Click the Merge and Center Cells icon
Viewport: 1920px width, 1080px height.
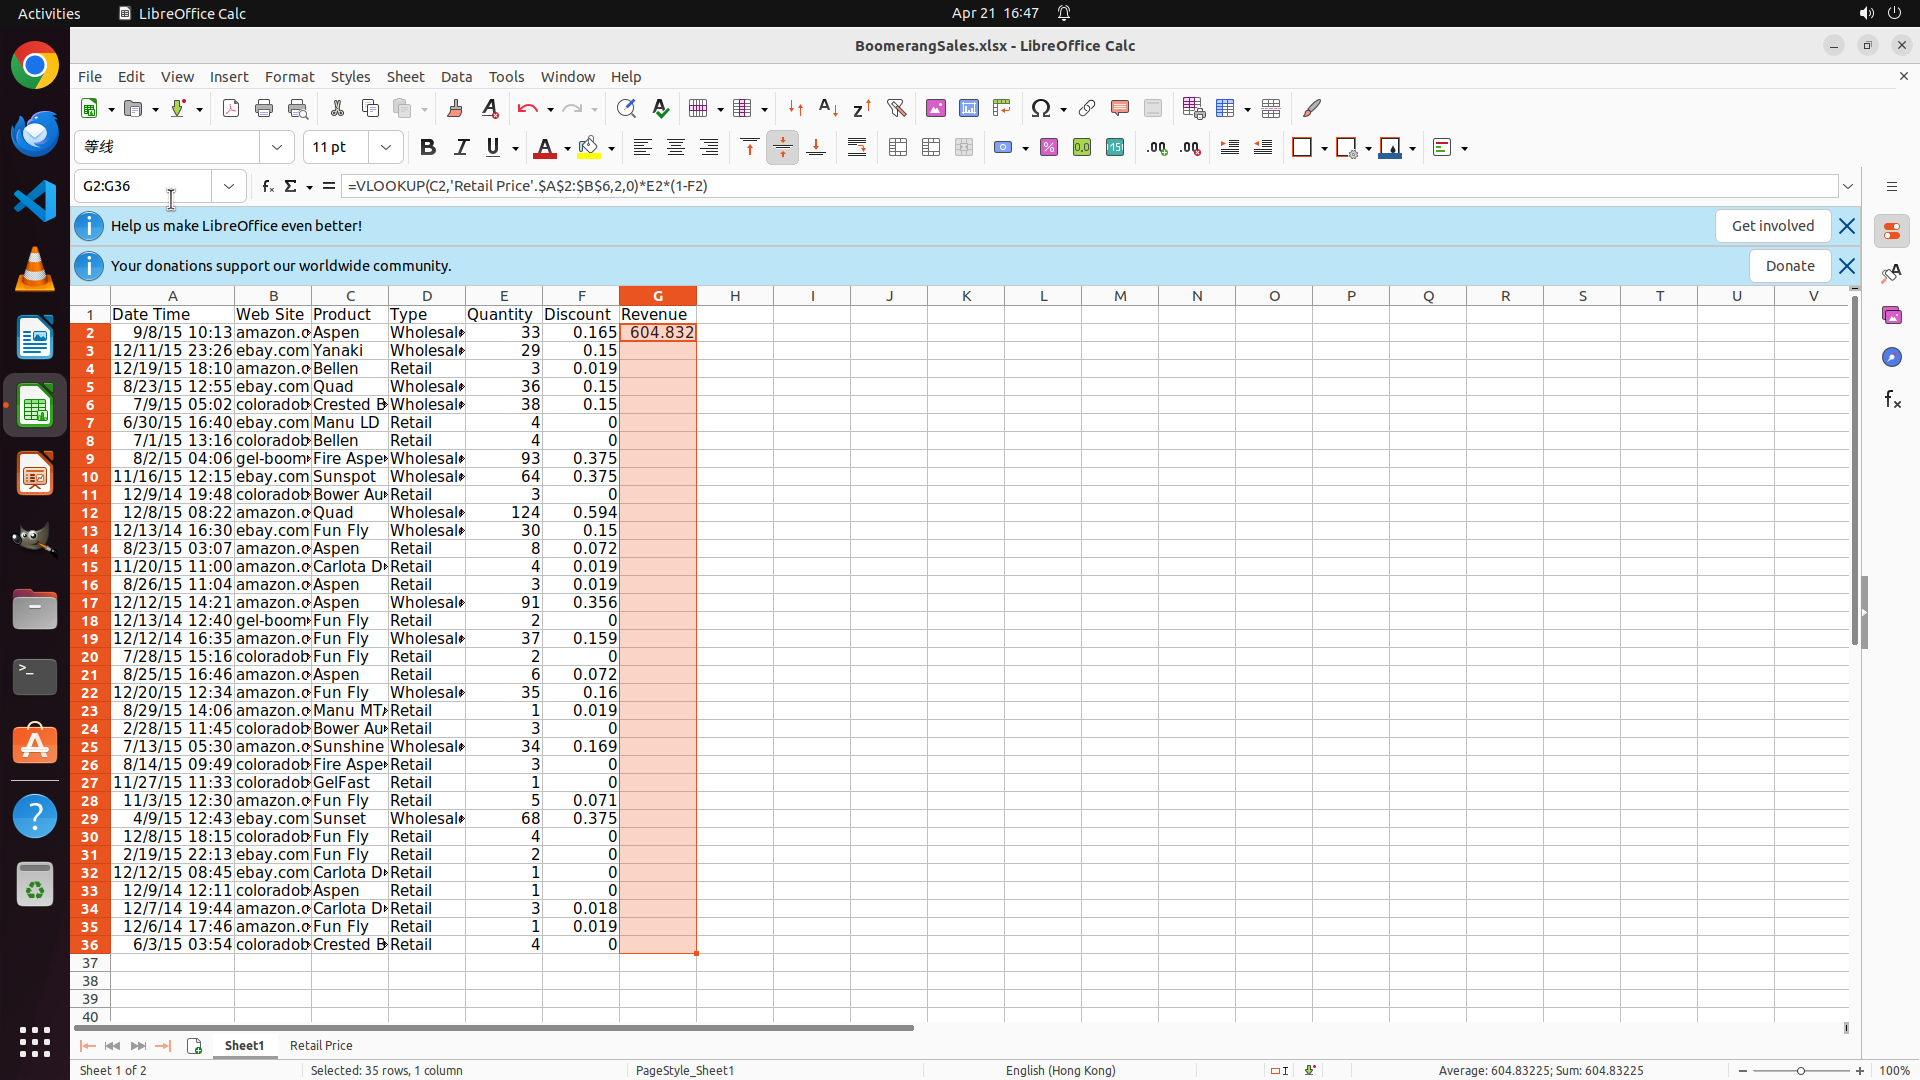point(897,148)
